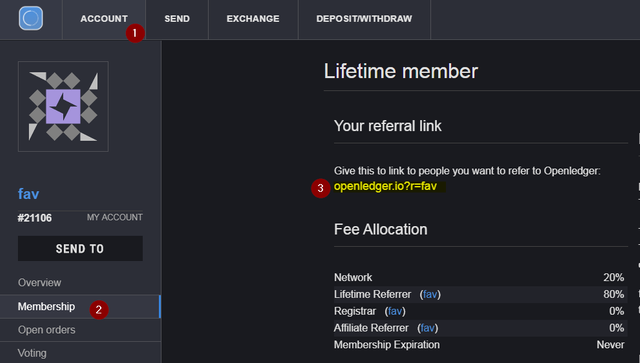
Task: Click the fav link beside Affiliate Referrer
Action: (x=427, y=328)
